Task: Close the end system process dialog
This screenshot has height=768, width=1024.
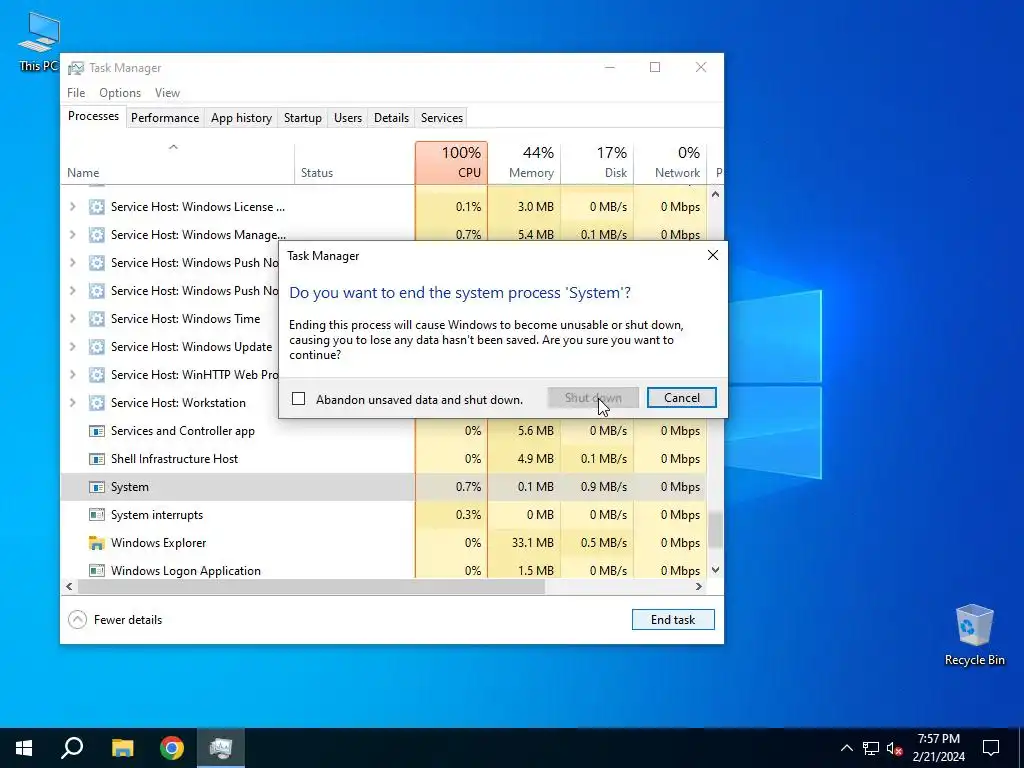Action: point(712,255)
